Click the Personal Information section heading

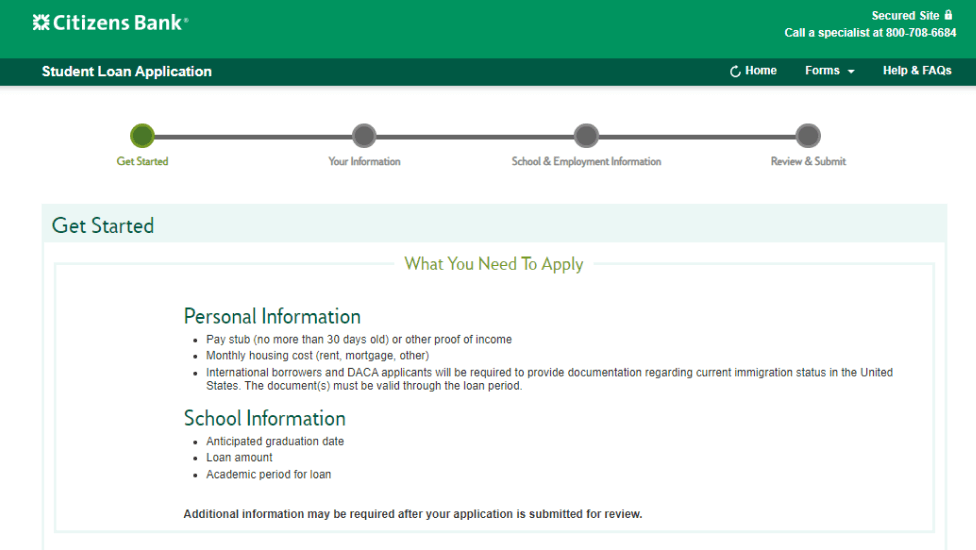272,316
